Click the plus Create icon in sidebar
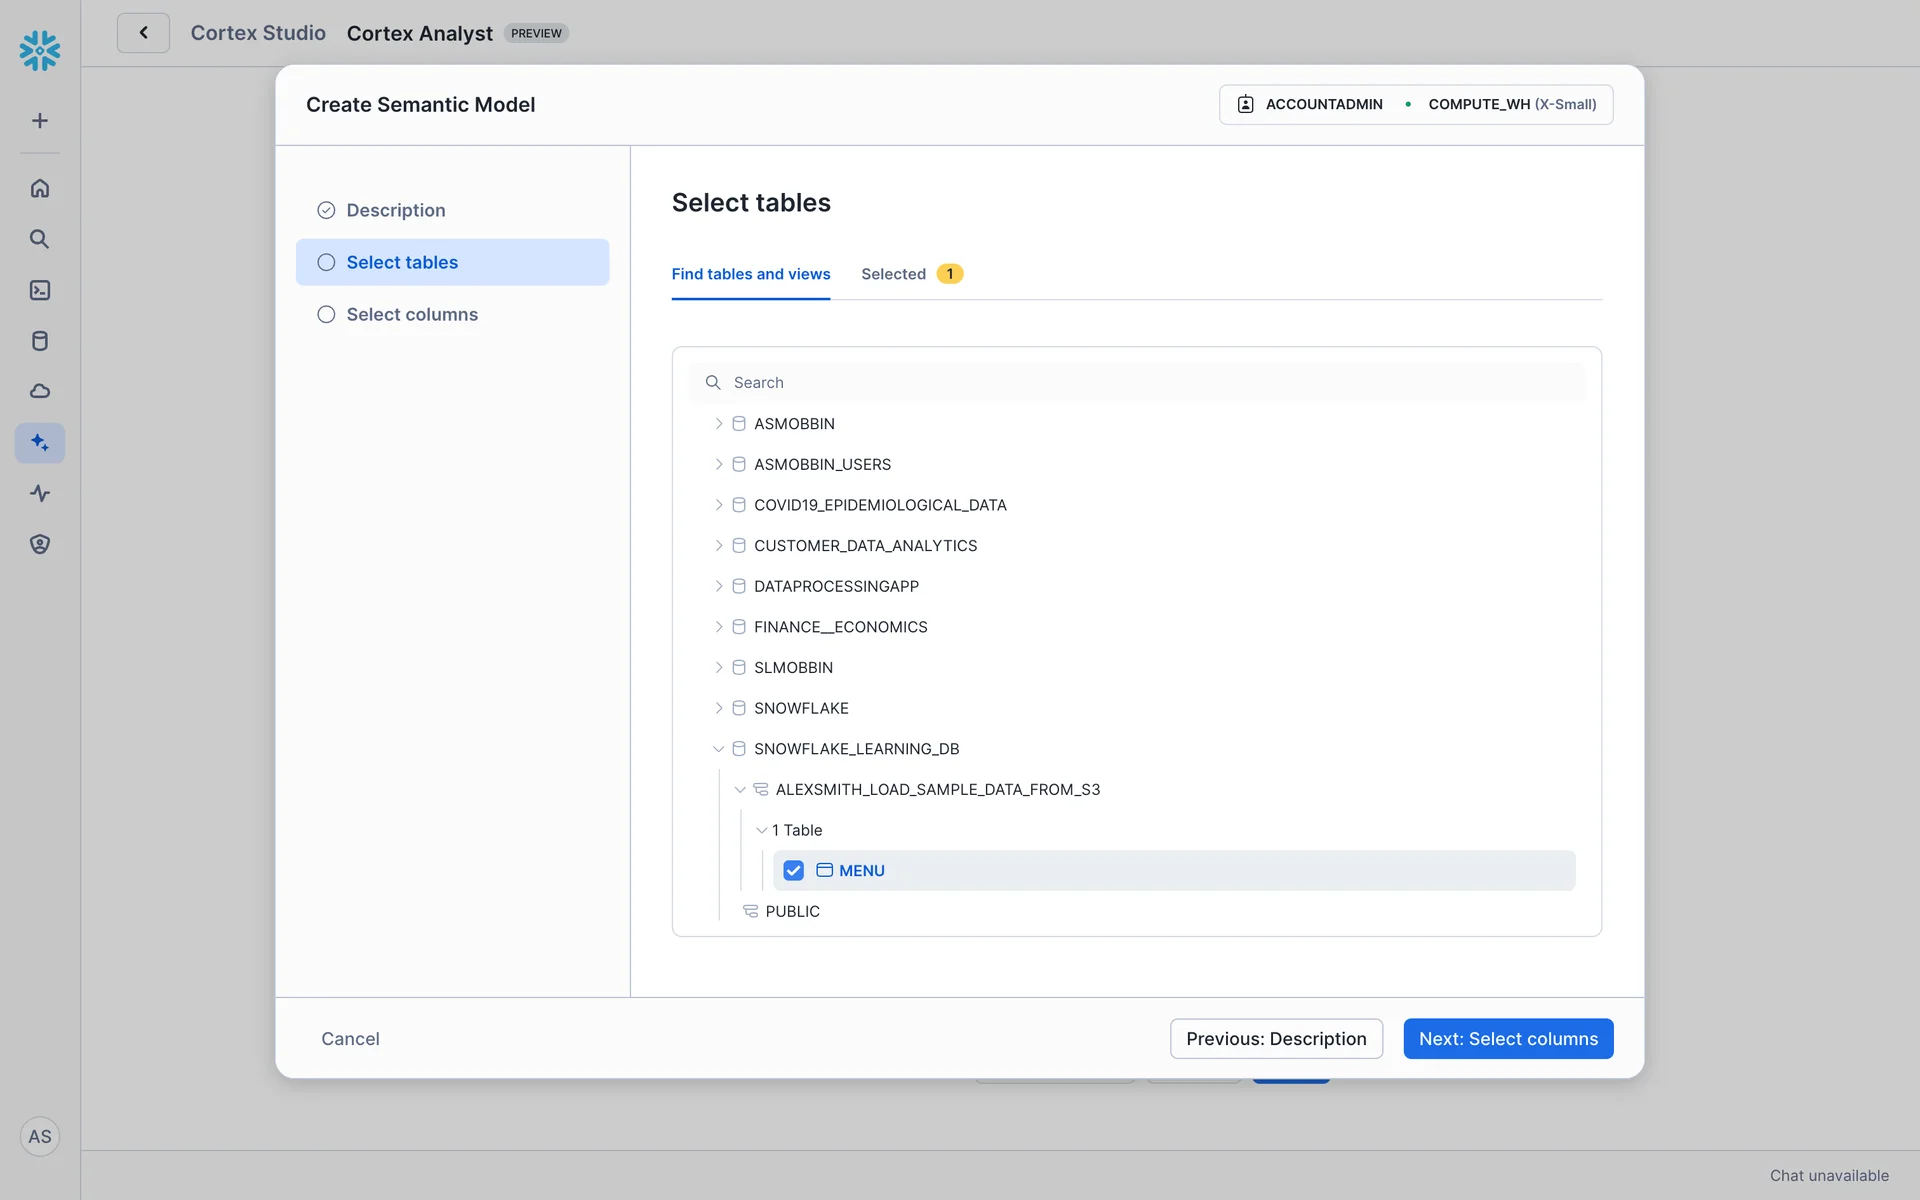This screenshot has width=1920, height=1200. pos(40,121)
